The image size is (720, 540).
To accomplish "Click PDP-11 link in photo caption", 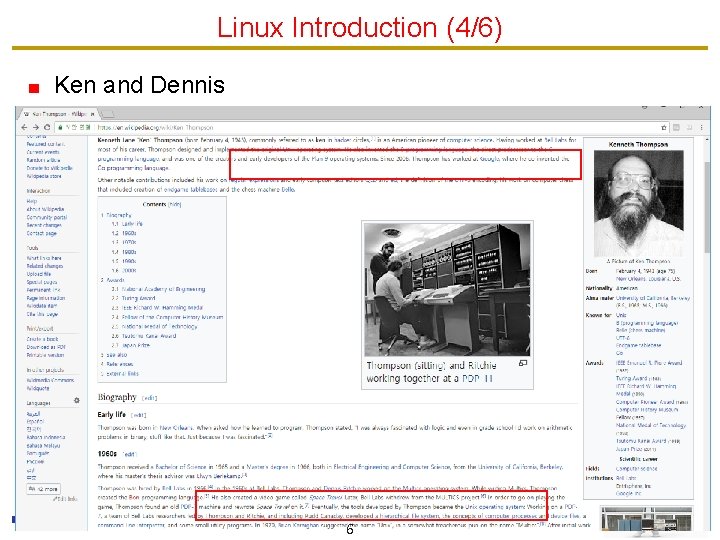I will click(x=477, y=379).
